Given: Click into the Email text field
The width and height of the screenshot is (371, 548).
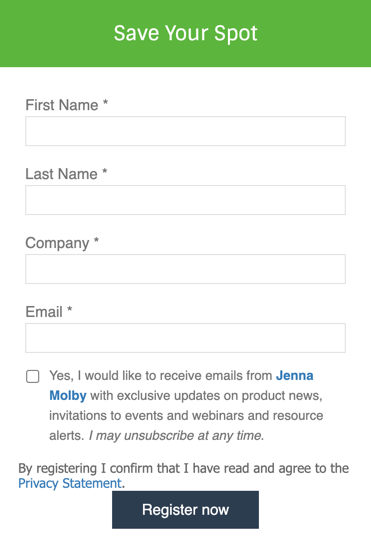Looking at the screenshot, I should click(x=185, y=338).
